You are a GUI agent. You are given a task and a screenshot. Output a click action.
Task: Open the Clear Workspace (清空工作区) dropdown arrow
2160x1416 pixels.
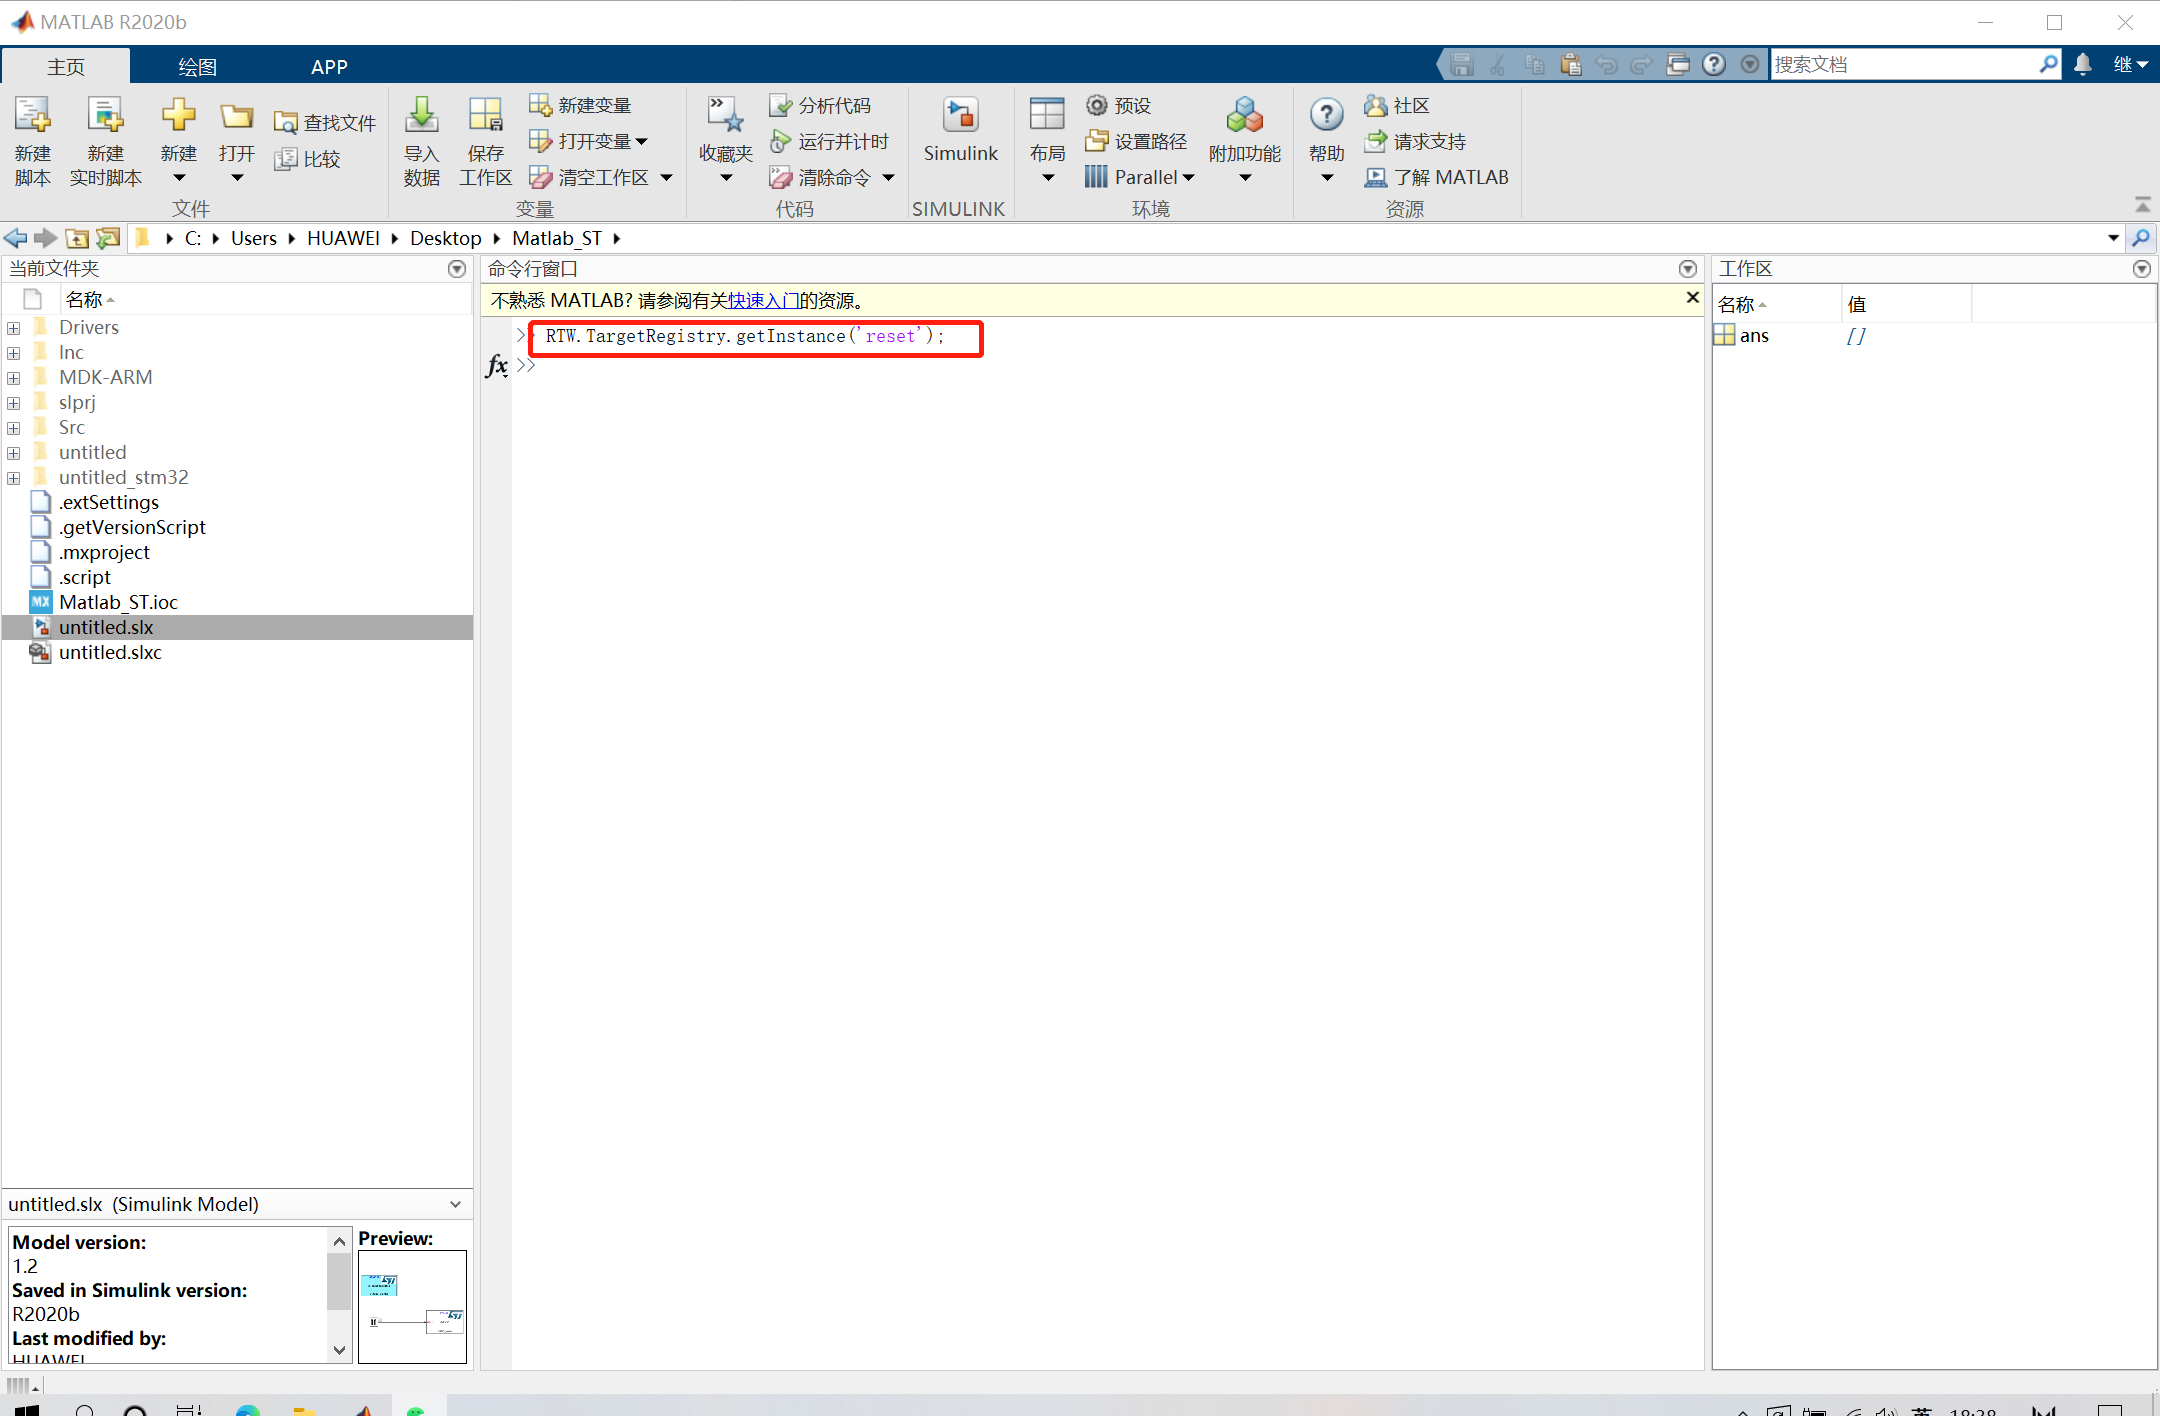click(x=667, y=177)
